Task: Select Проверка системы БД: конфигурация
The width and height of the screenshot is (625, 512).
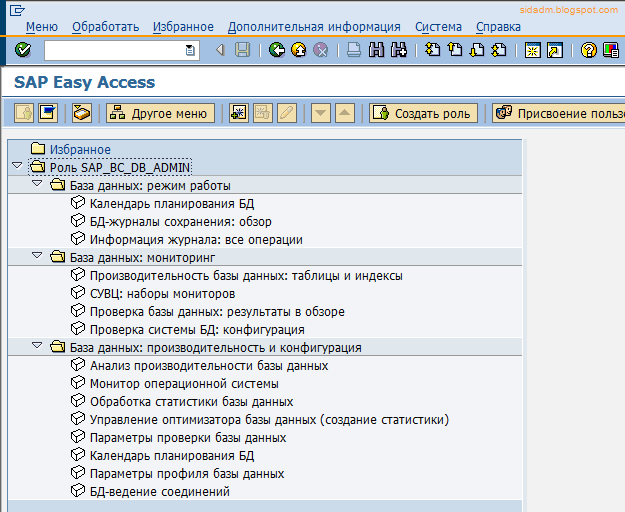Action: click(x=197, y=330)
